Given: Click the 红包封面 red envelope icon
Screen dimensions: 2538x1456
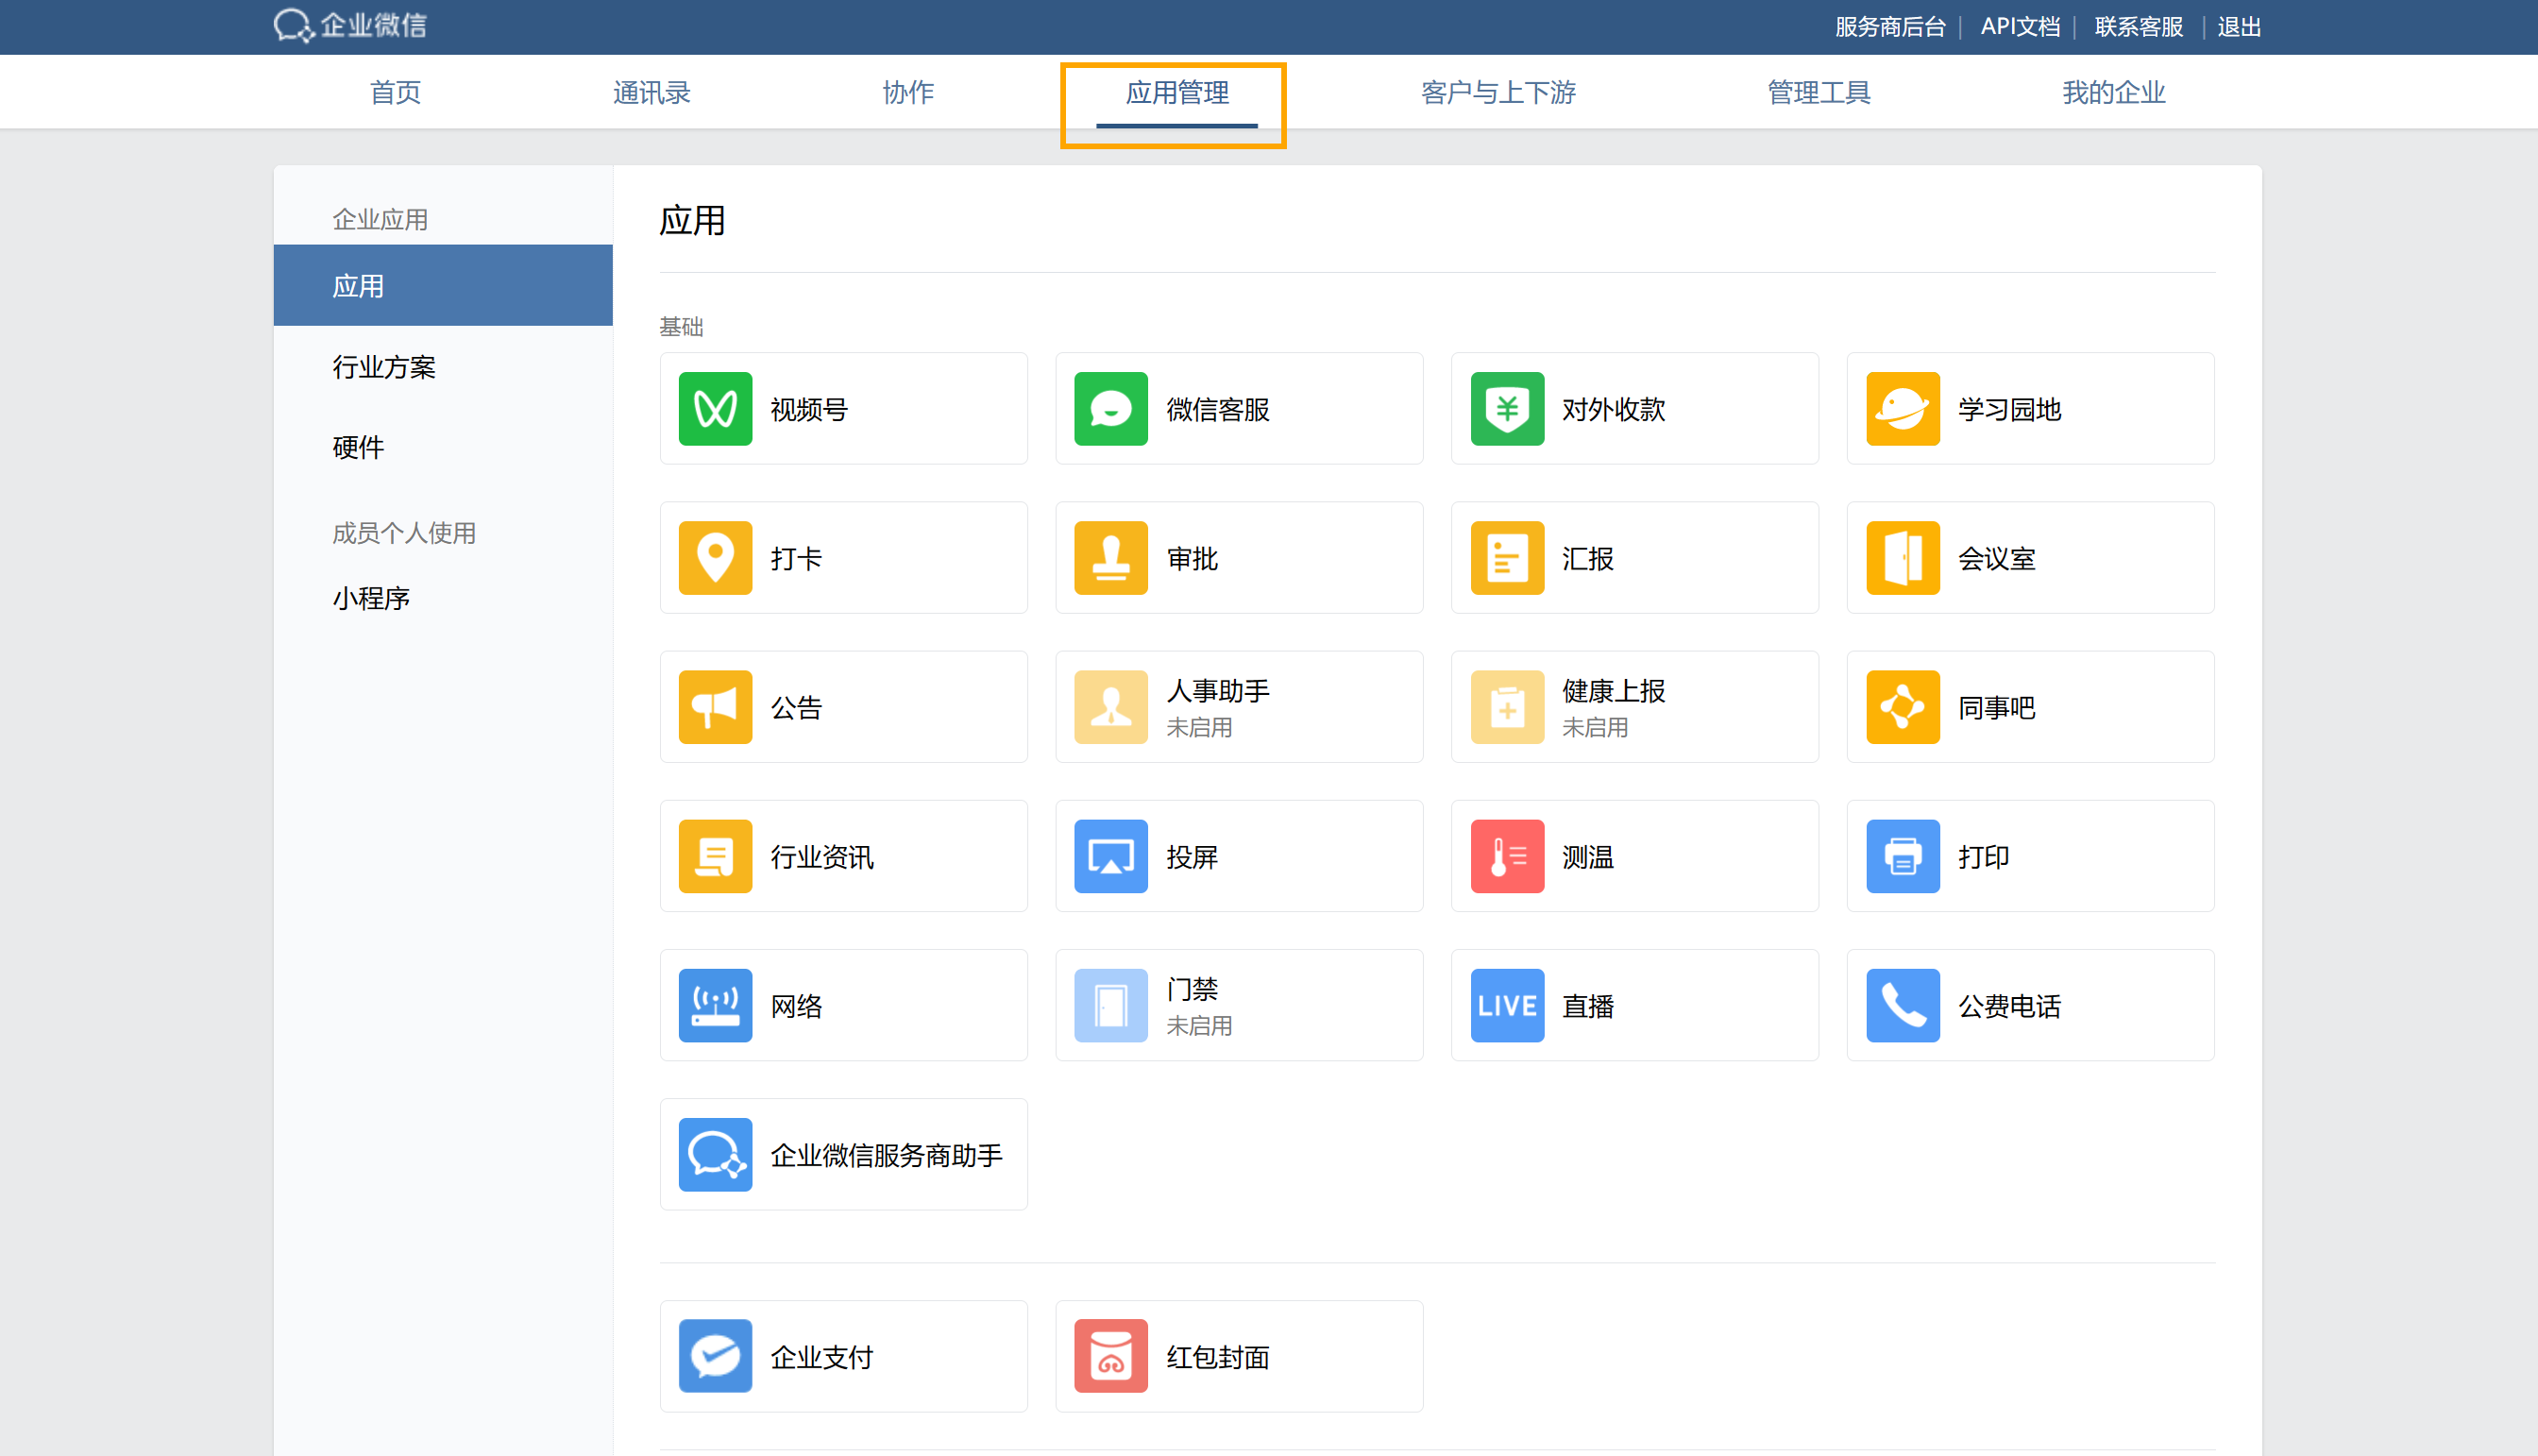Looking at the screenshot, I should click(x=1111, y=1356).
